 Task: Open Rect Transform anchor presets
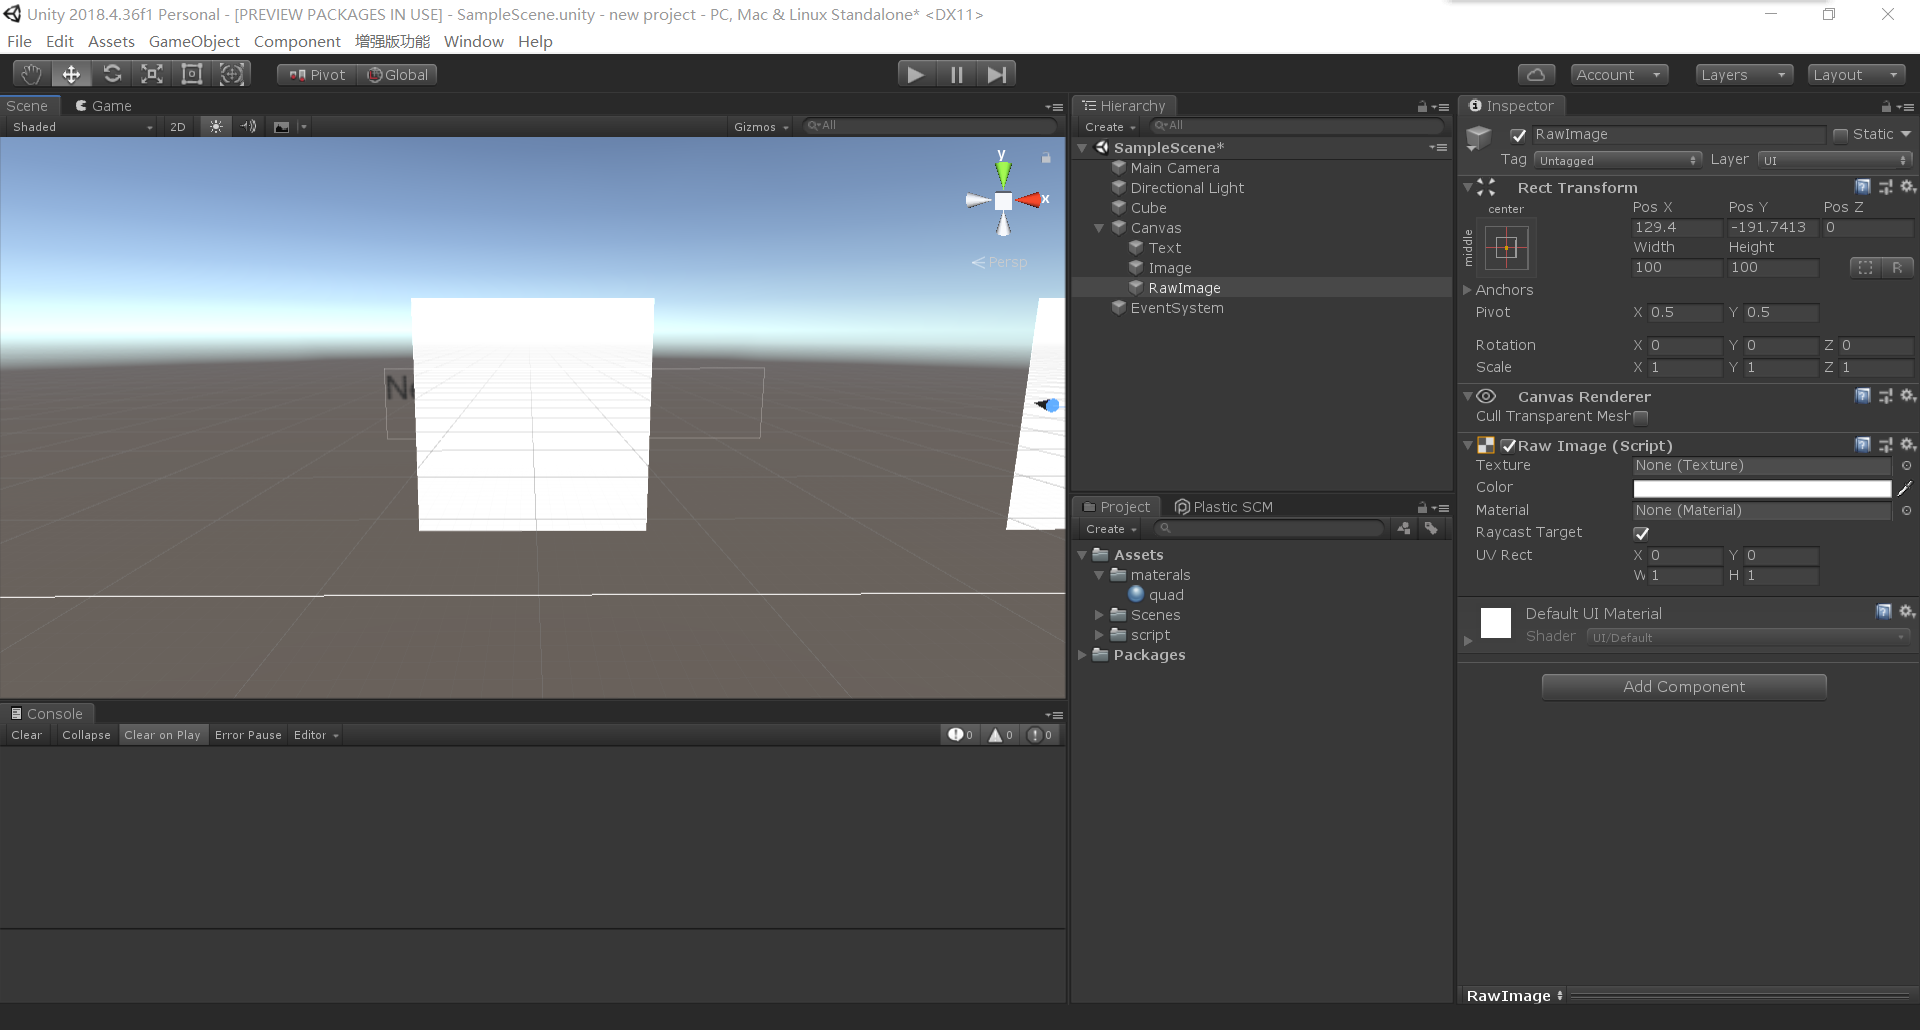[x=1507, y=247]
